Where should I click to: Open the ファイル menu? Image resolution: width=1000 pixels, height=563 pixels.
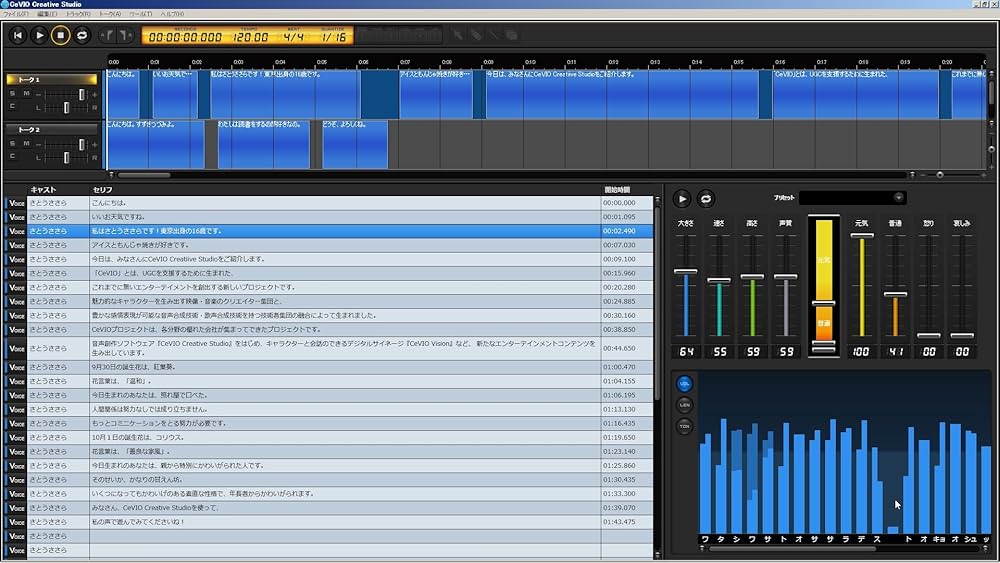(x=17, y=14)
